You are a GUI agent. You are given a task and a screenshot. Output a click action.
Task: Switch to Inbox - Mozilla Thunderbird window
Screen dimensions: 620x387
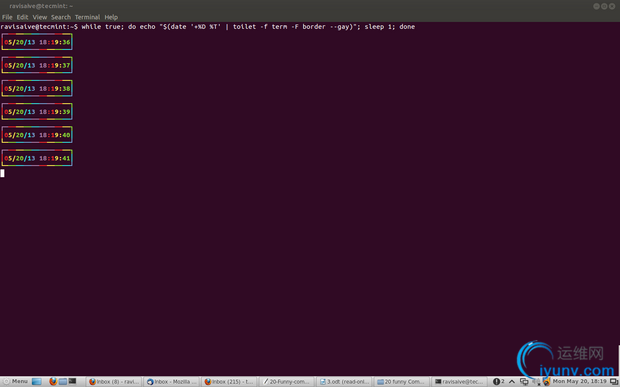pyautogui.click(x=172, y=381)
